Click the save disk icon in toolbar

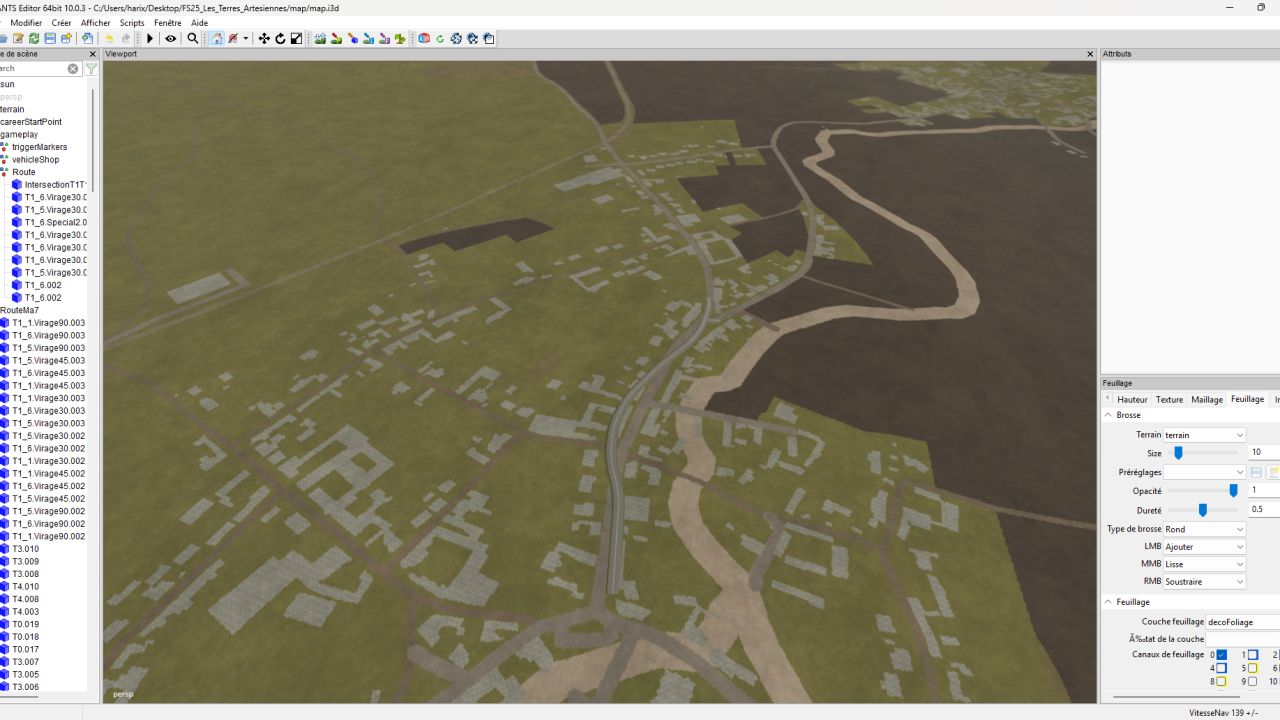[x=50, y=39]
